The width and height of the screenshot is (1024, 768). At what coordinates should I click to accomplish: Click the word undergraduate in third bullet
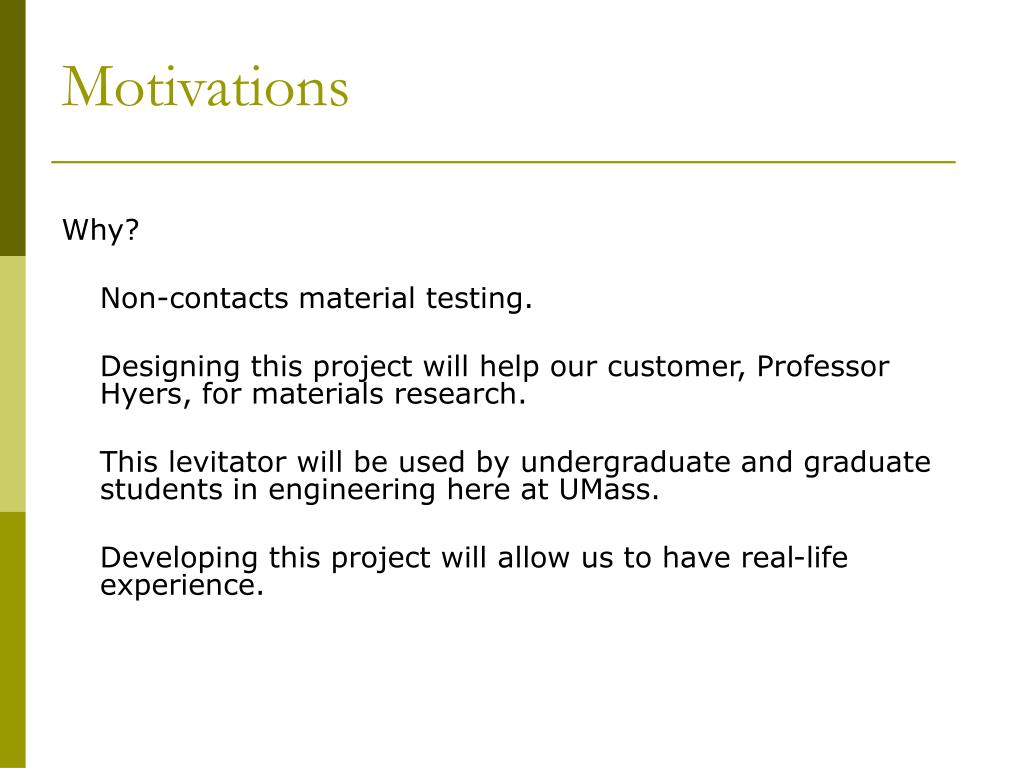(x=625, y=463)
